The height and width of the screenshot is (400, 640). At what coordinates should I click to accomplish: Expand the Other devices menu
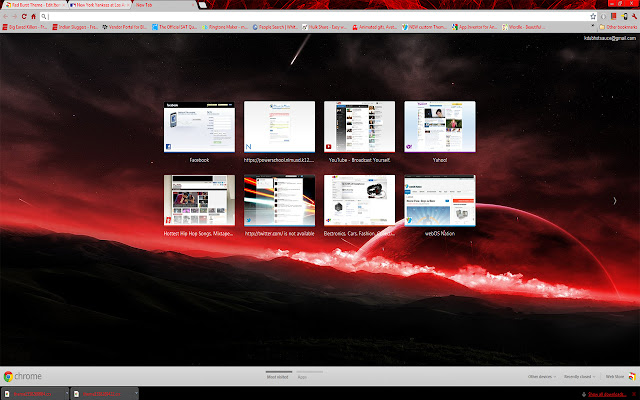pos(542,376)
